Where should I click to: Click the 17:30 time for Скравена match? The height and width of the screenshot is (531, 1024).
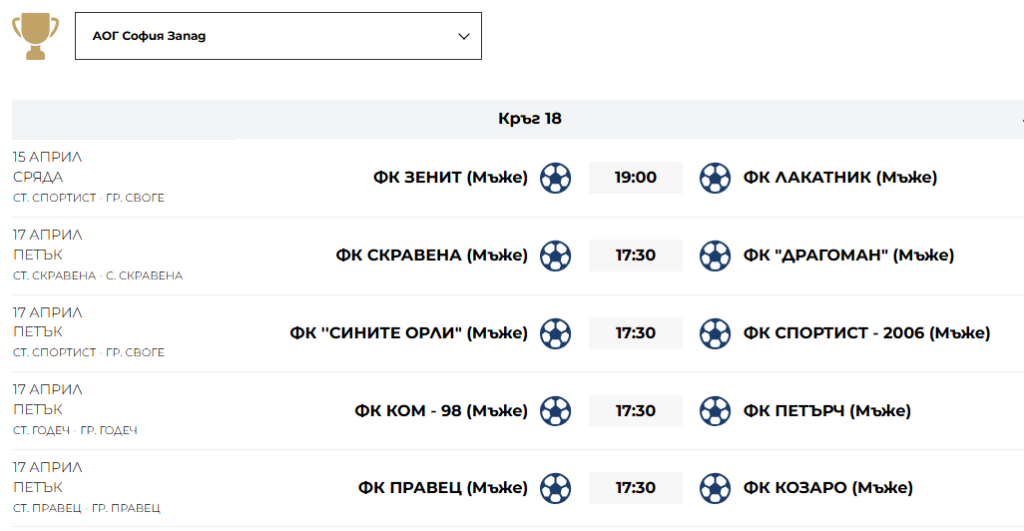tap(635, 256)
